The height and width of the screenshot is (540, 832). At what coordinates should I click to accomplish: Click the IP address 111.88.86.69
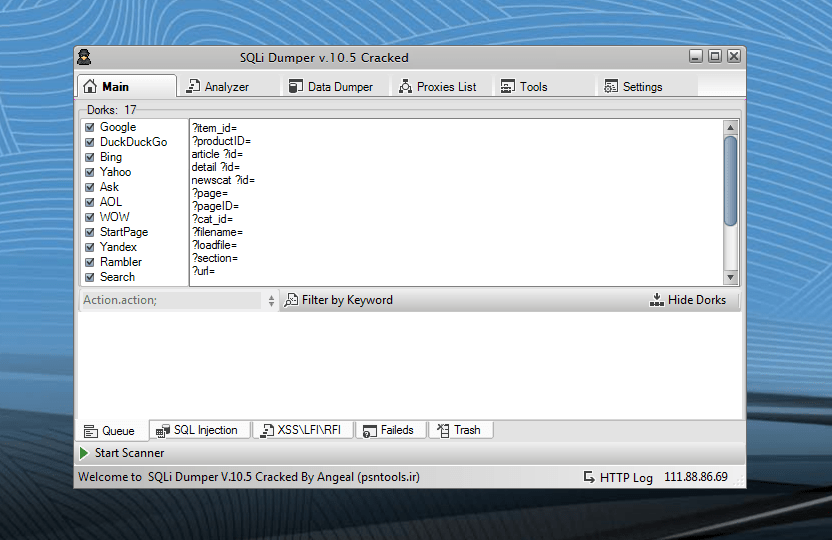pos(696,477)
